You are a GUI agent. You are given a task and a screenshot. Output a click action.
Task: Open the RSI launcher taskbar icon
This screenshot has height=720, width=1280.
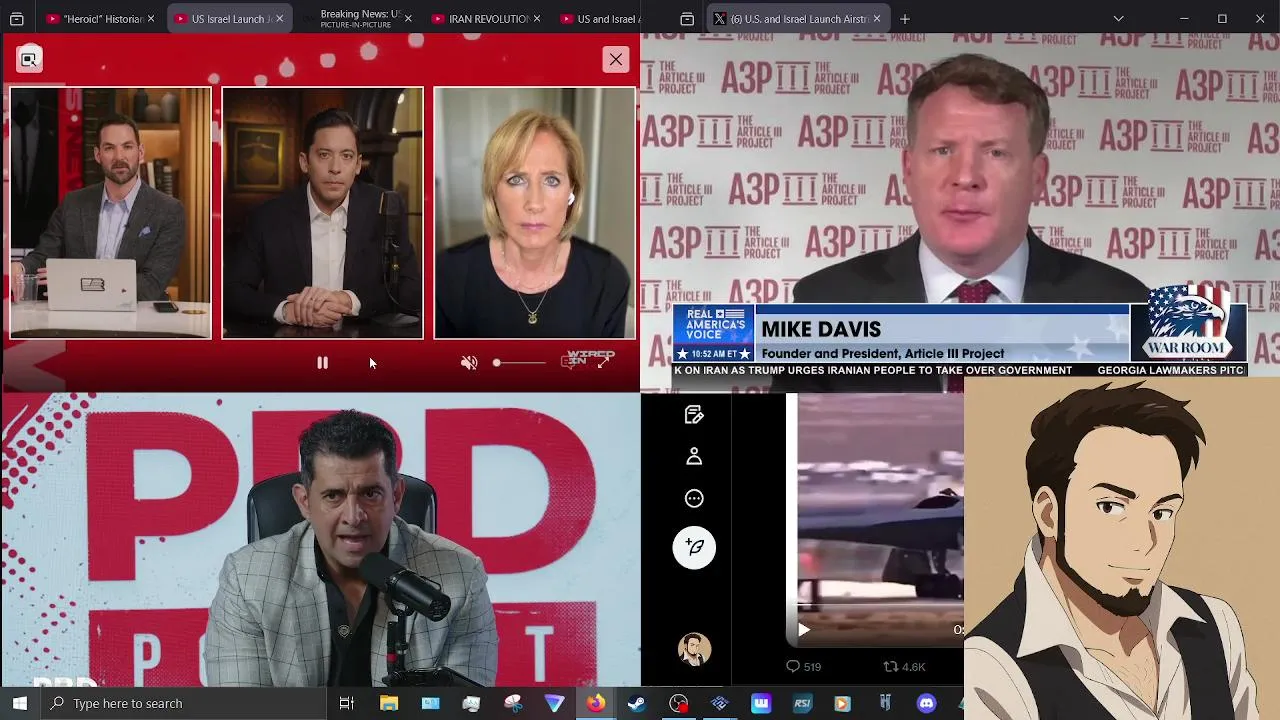(802, 703)
